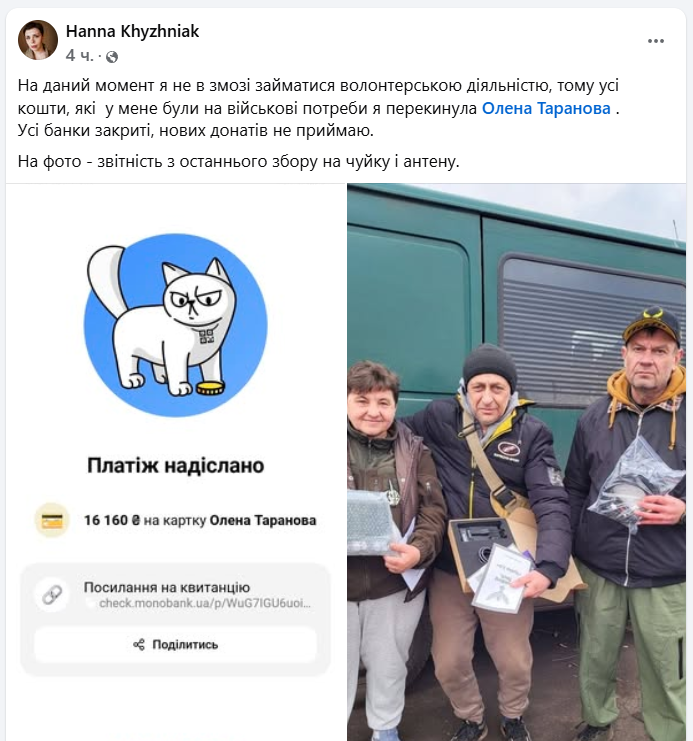Click the 'Посилання на квитанцію' label
The width and height of the screenshot is (693, 741).
[x=167, y=587]
